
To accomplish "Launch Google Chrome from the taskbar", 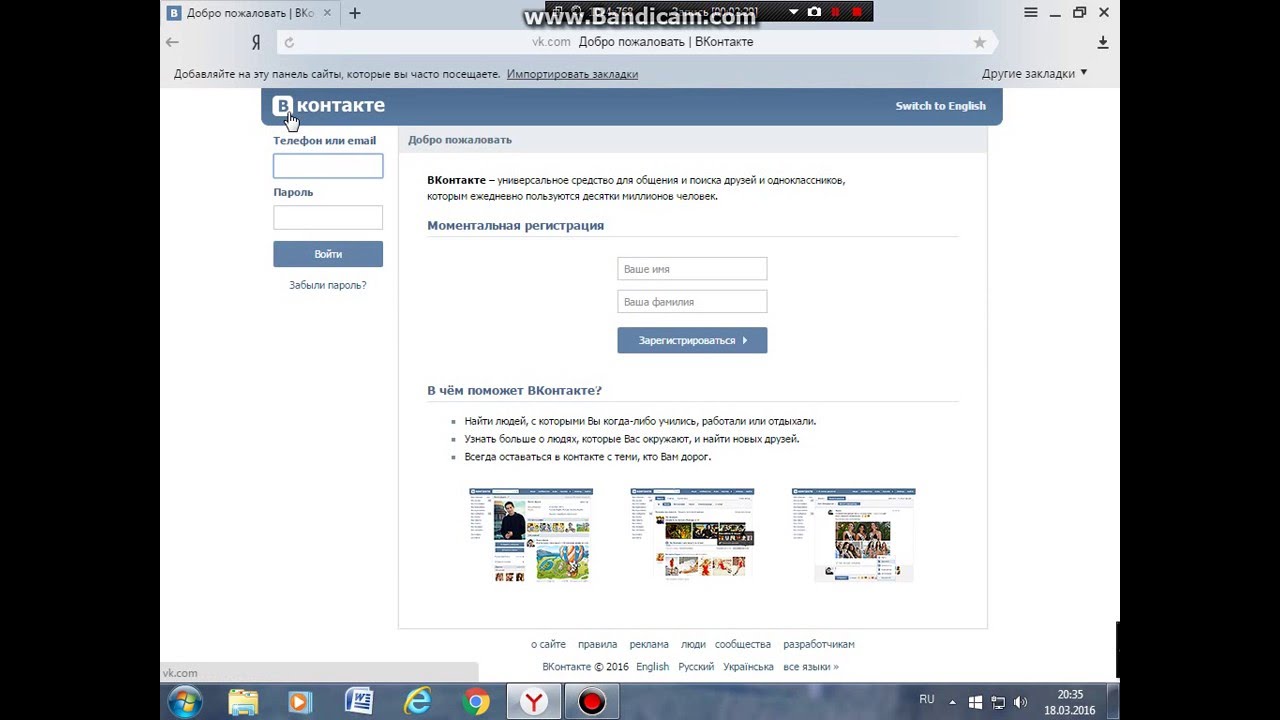I will [x=476, y=702].
